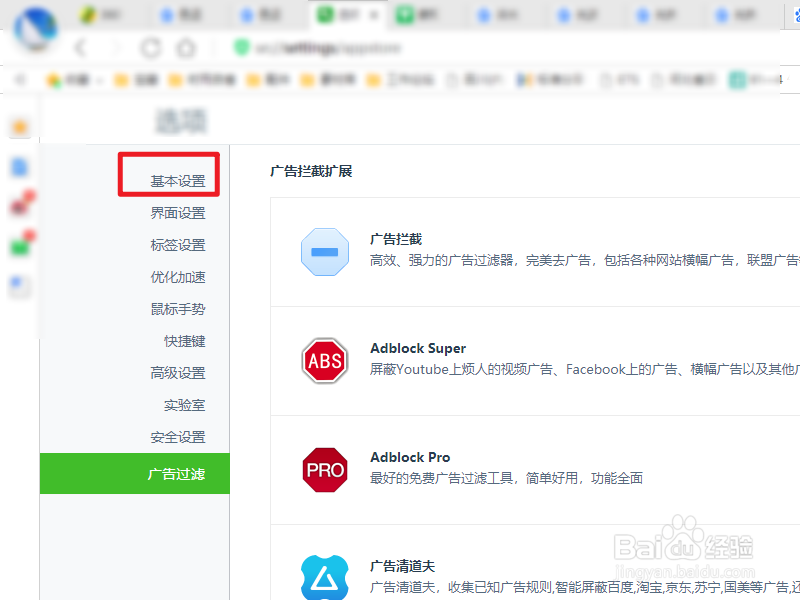The width and height of the screenshot is (800, 600).
Task: Select 高级设置 in sidebar
Action: click(178, 373)
